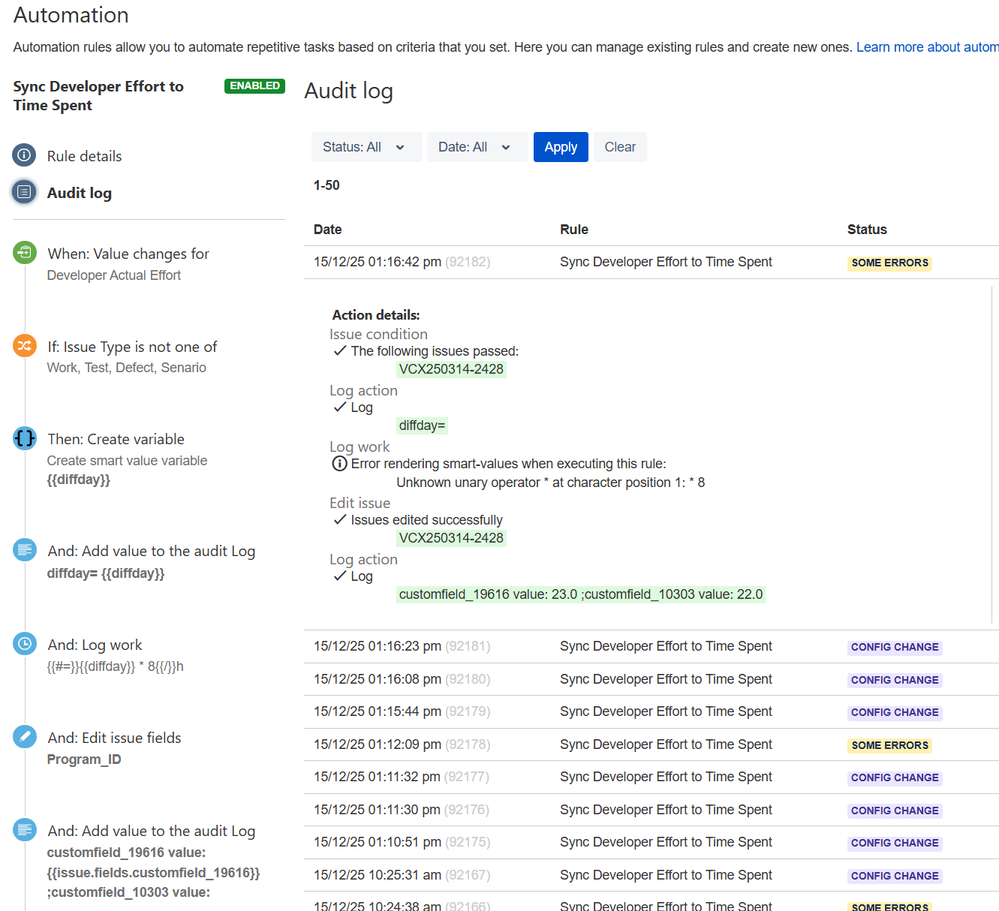The height and width of the screenshot is (911, 999).
Task: Open the Rule details menu item
Action: coord(84,156)
